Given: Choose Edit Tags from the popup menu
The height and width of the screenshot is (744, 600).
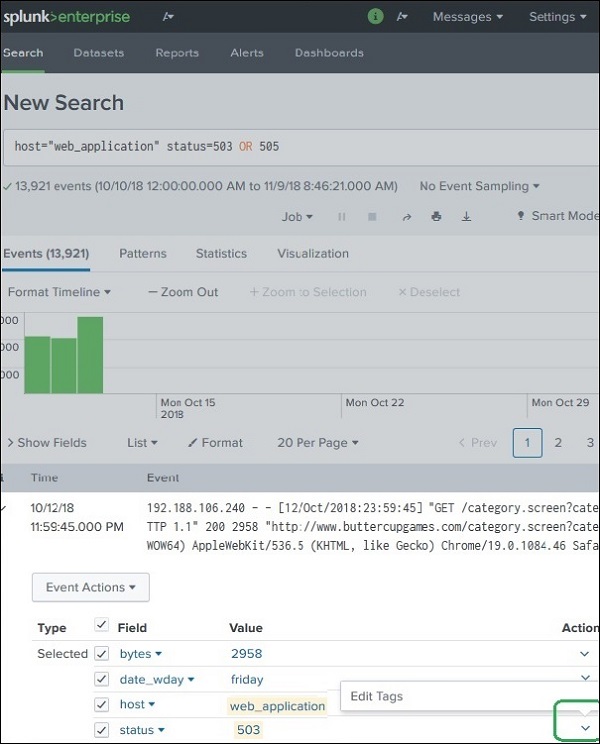Looking at the screenshot, I should [377, 697].
